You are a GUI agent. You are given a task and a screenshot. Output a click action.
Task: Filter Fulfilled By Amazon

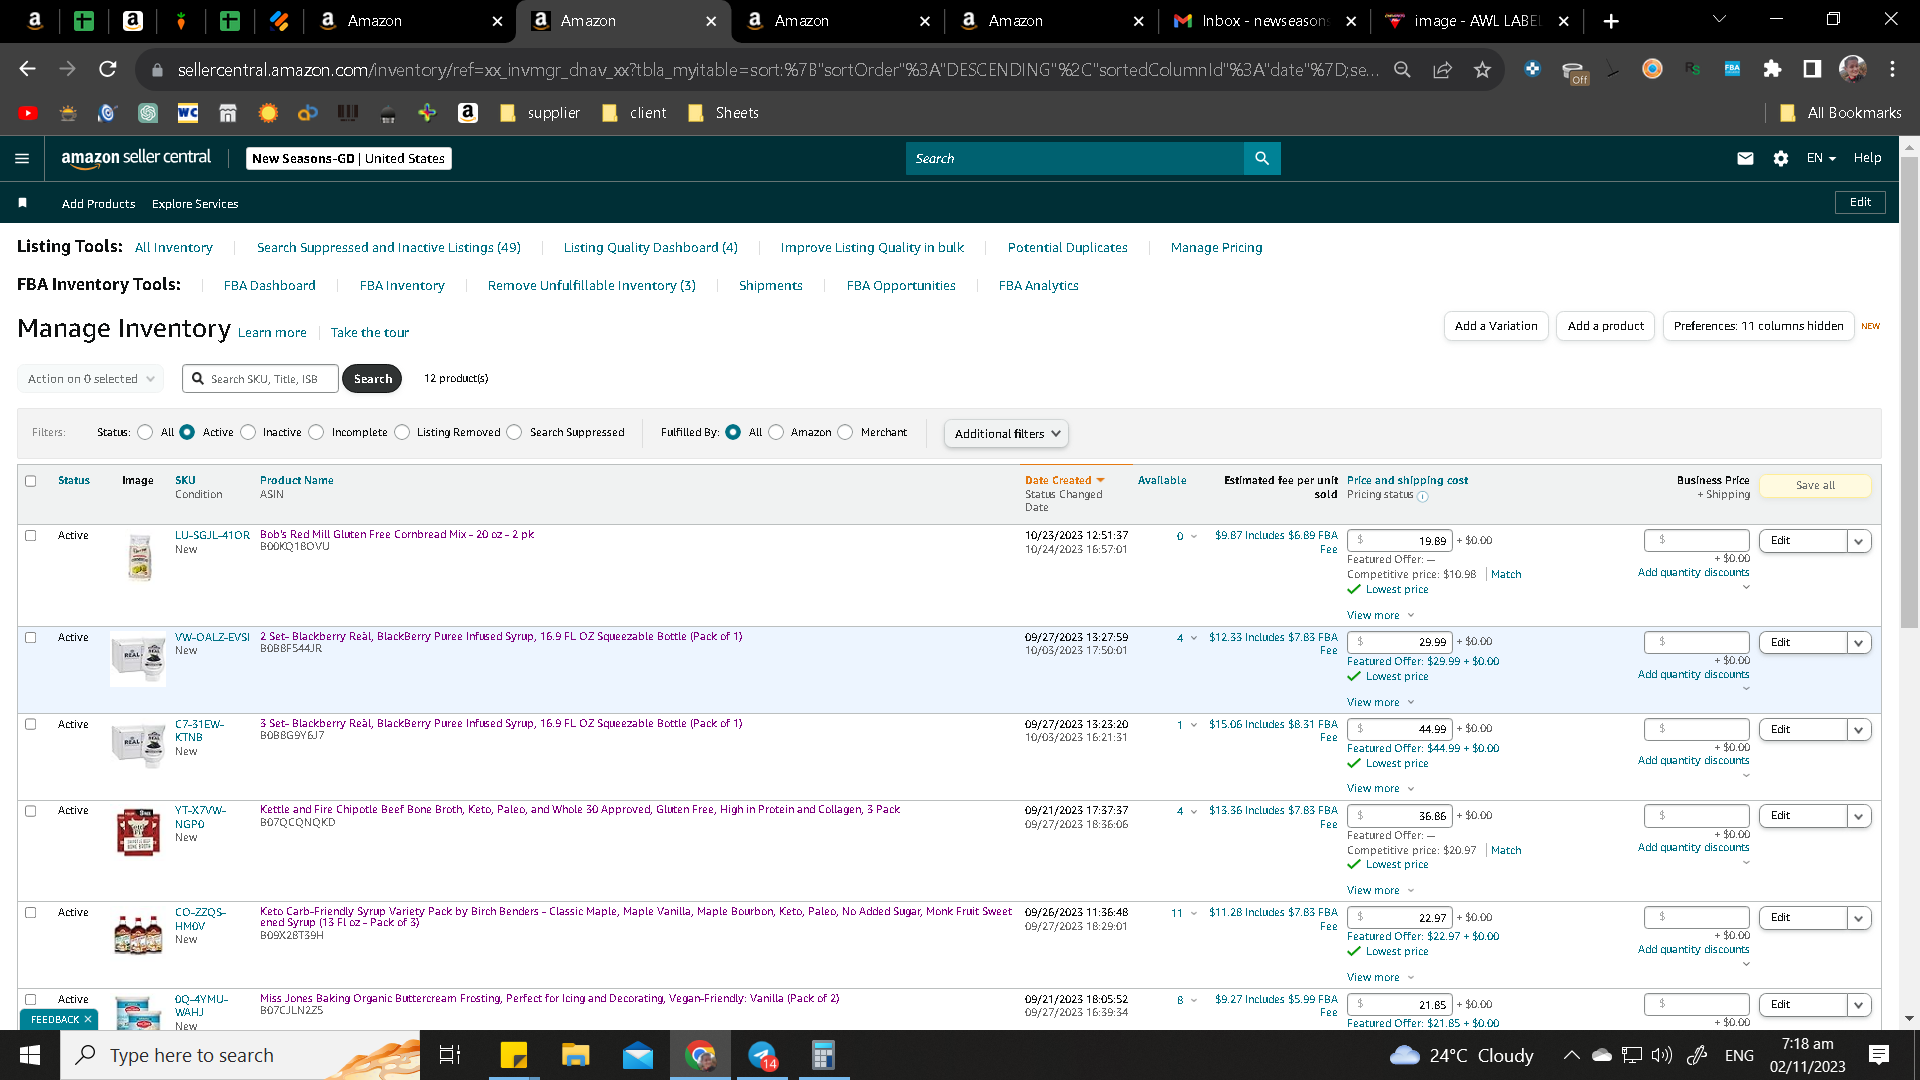pos(776,432)
